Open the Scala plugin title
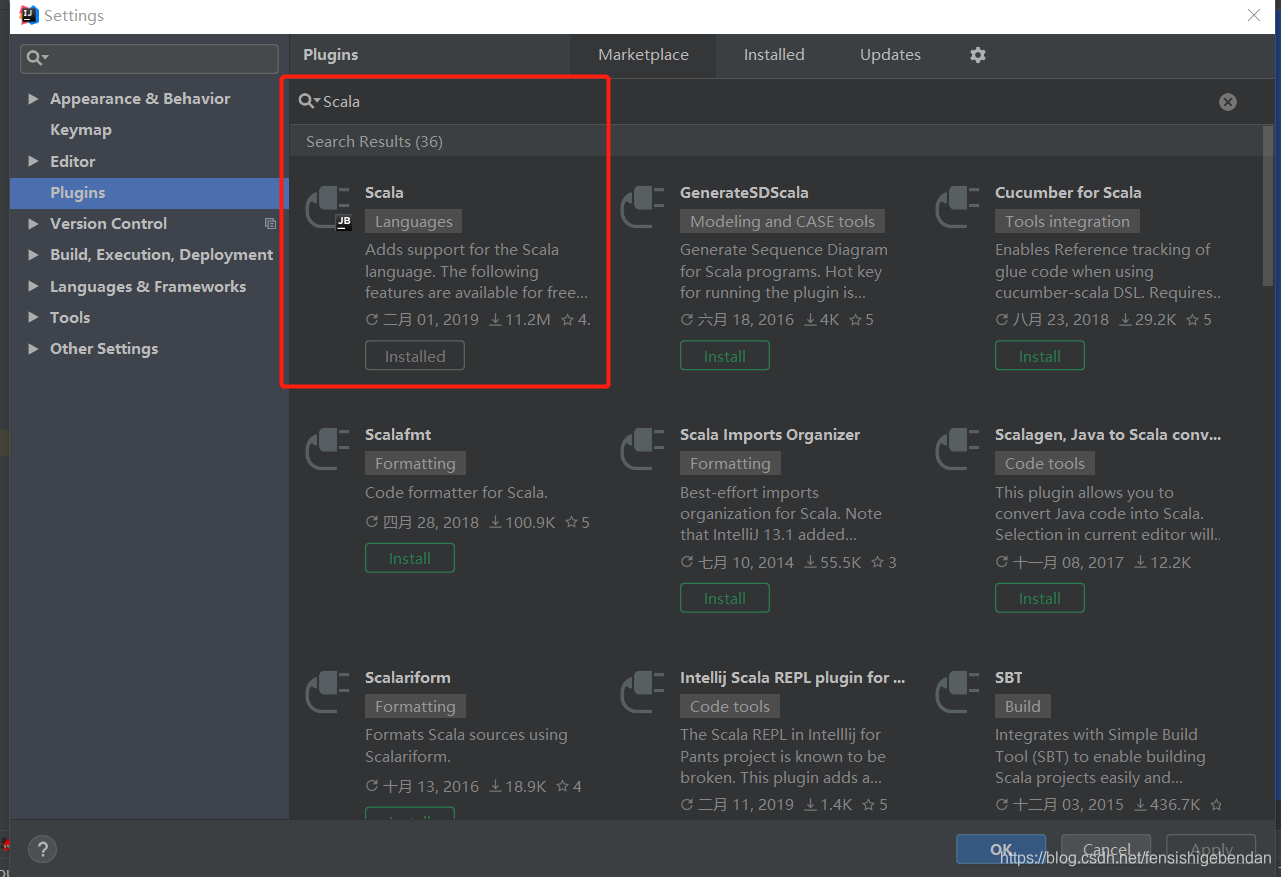Screen dimensions: 1281x877 [x=384, y=193]
